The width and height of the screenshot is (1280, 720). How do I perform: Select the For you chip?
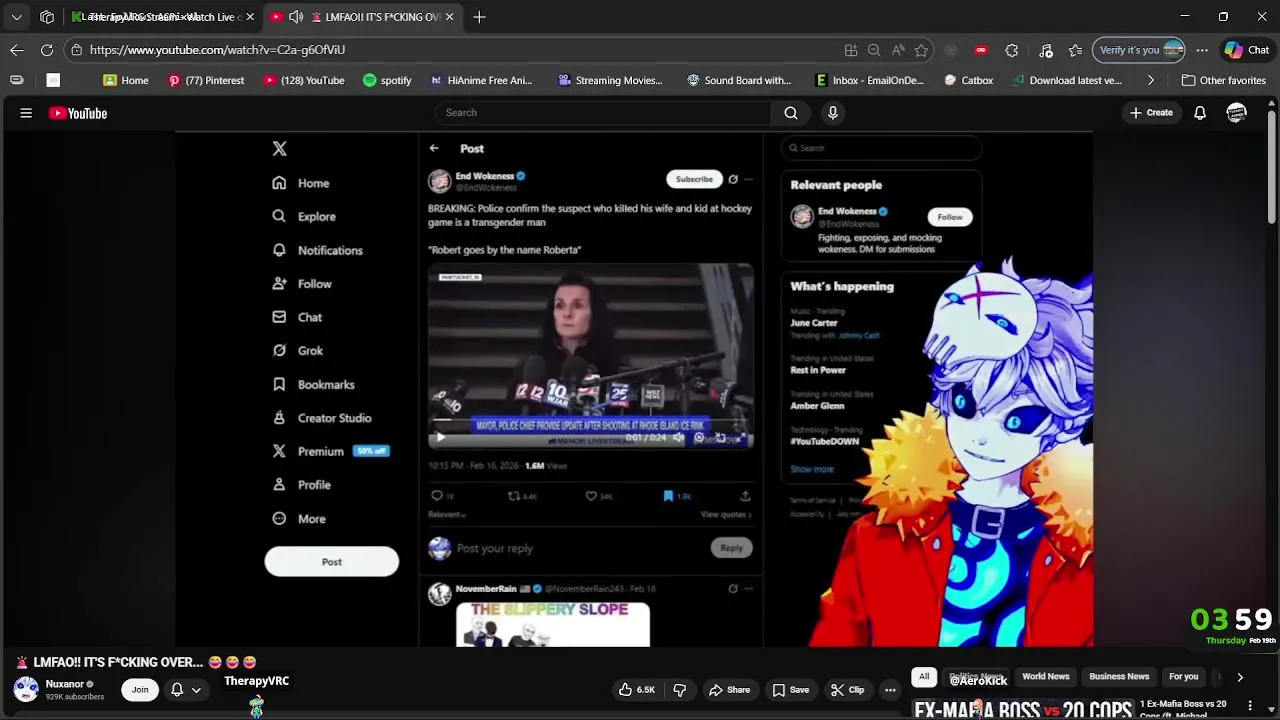(1184, 677)
